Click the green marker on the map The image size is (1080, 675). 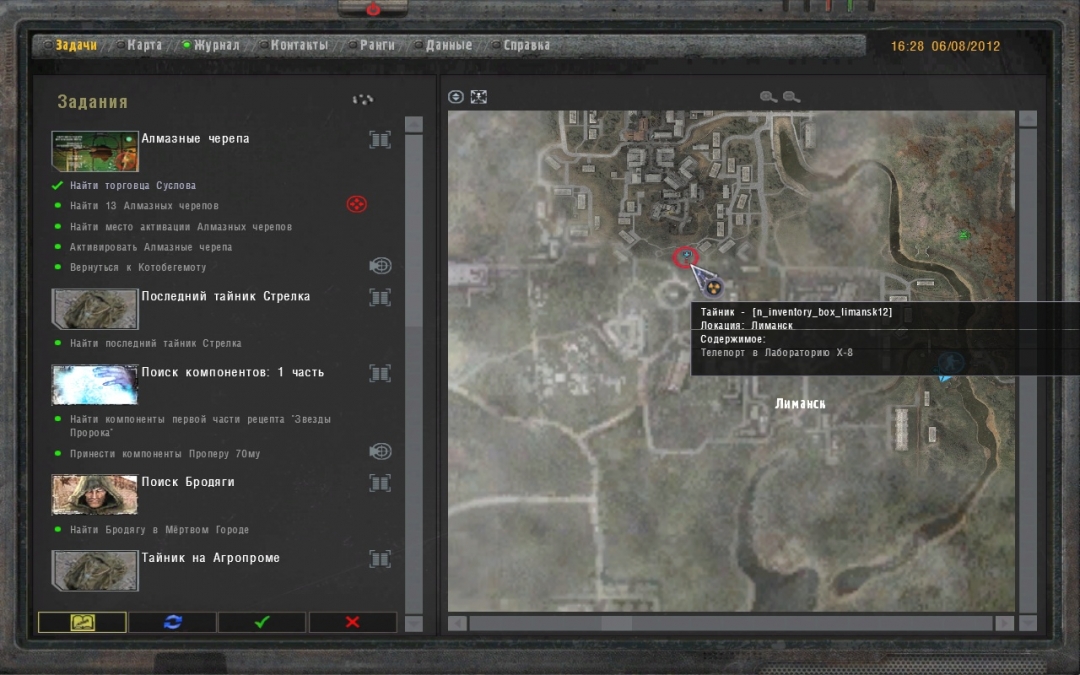click(964, 235)
